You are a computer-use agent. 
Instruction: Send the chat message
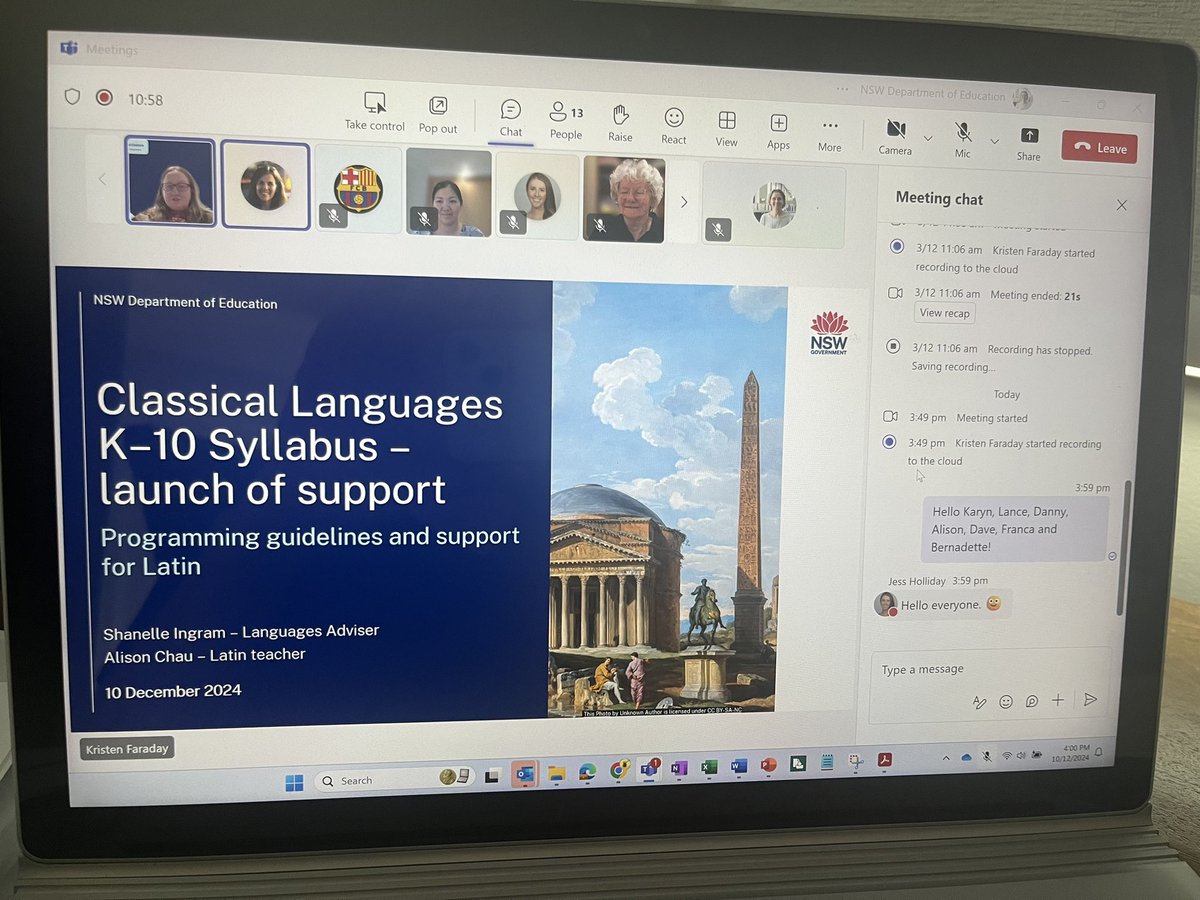(1090, 699)
